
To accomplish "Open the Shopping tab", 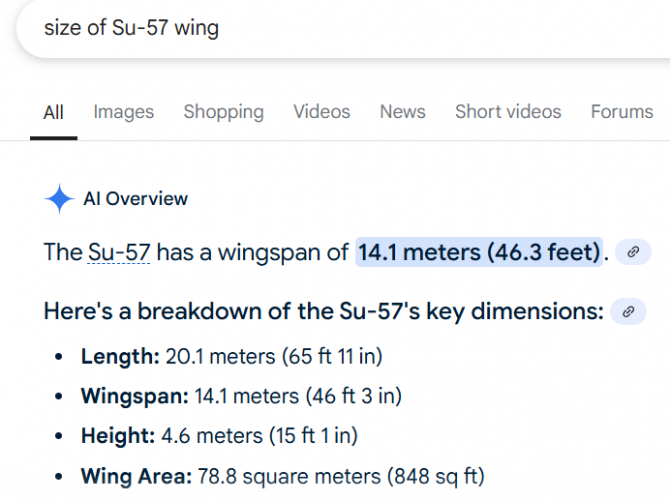I will click(x=223, y=112).
